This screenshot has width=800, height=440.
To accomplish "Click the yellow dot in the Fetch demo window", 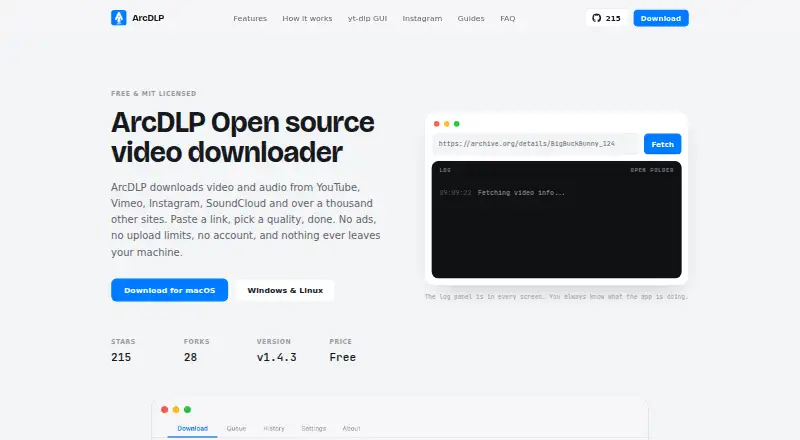I will click(x=446, y=124).
